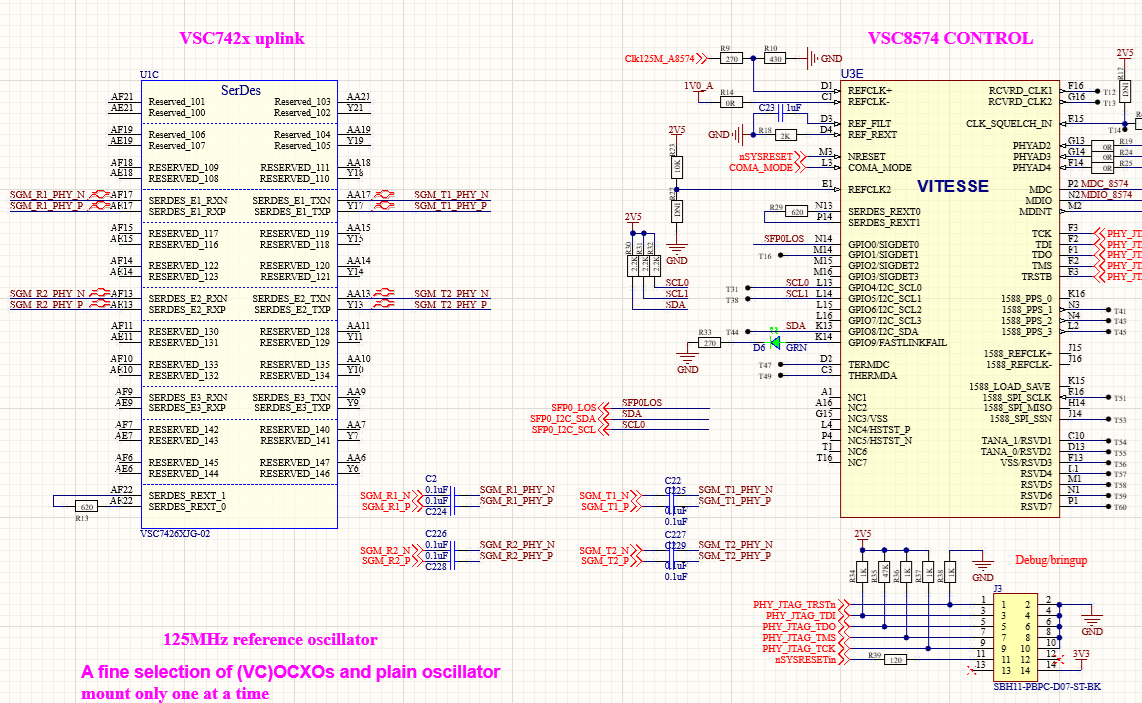Click the 1588_LOAD_SAVE pin label
The height and width of the screenshot is (703, 1142).
[1009, 387]
